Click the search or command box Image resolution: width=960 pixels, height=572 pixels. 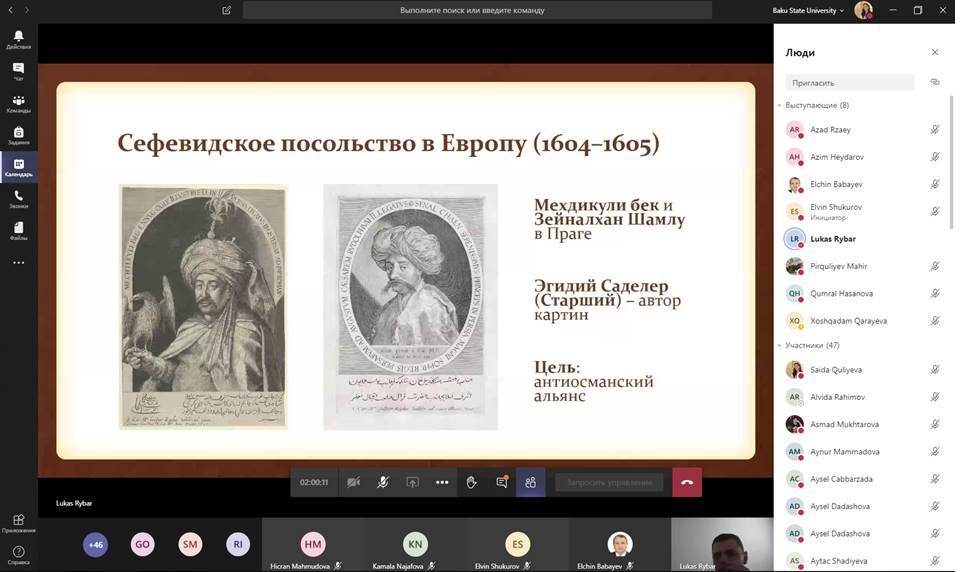478,10
